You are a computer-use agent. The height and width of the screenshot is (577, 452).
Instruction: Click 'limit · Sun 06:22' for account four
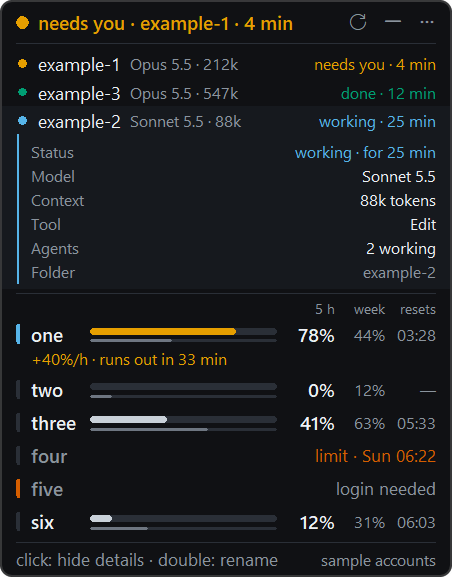pyautogui.click(x=375, y=456)
